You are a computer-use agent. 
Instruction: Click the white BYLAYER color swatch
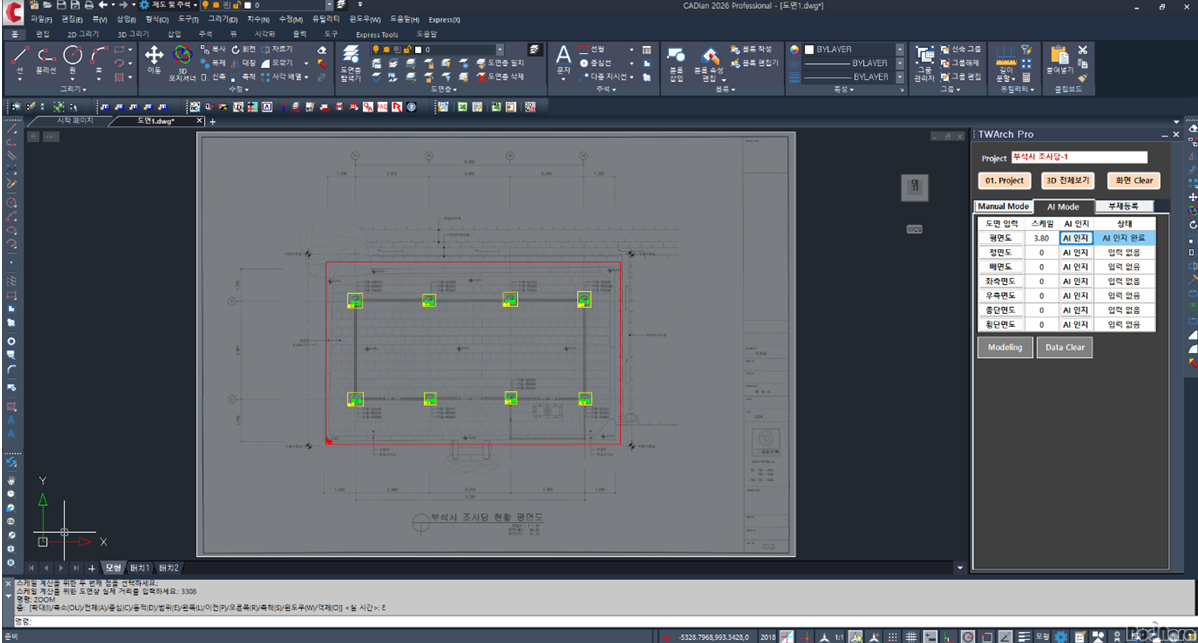pyautogui.click(x=809, y=49)
